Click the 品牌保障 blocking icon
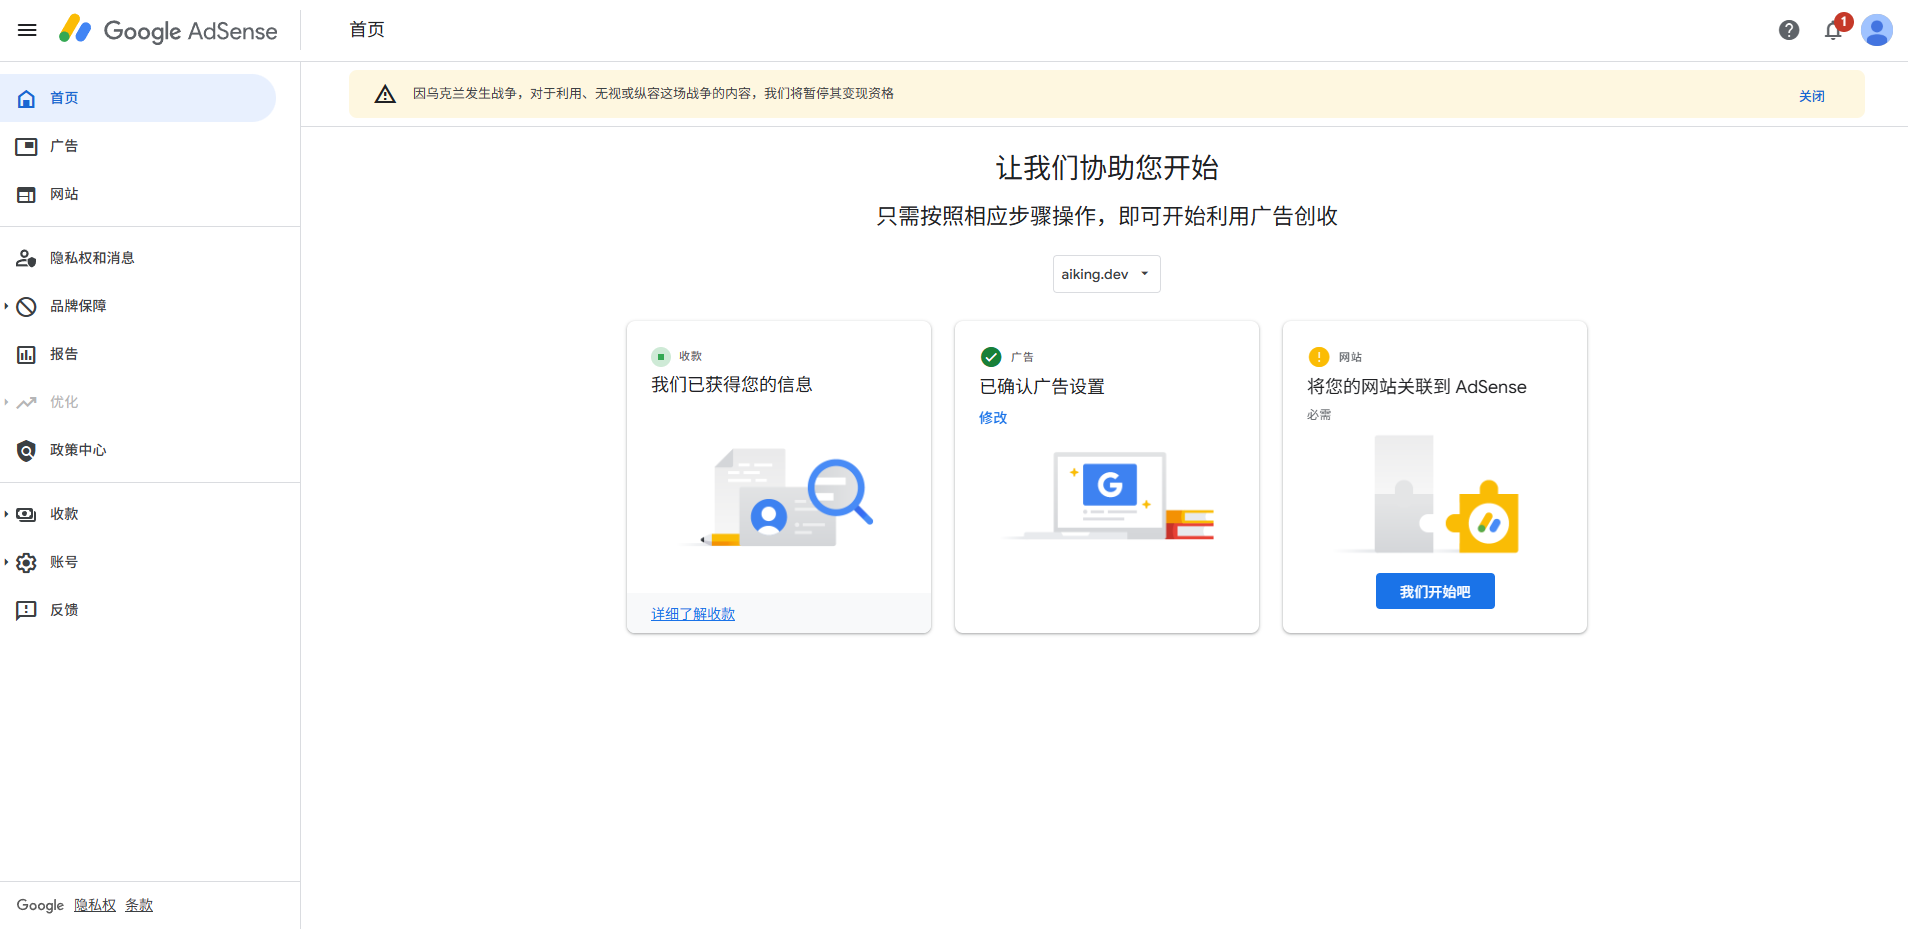Image resolution: width=1908 pixels, height=929 pixels. (27, 306)
